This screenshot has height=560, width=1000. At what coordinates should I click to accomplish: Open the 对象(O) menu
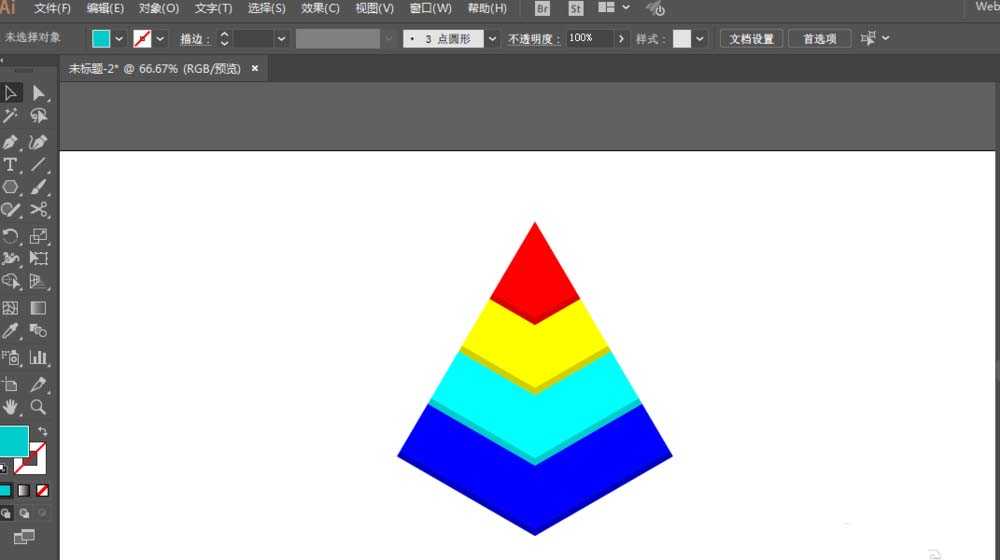click(159, 8)
